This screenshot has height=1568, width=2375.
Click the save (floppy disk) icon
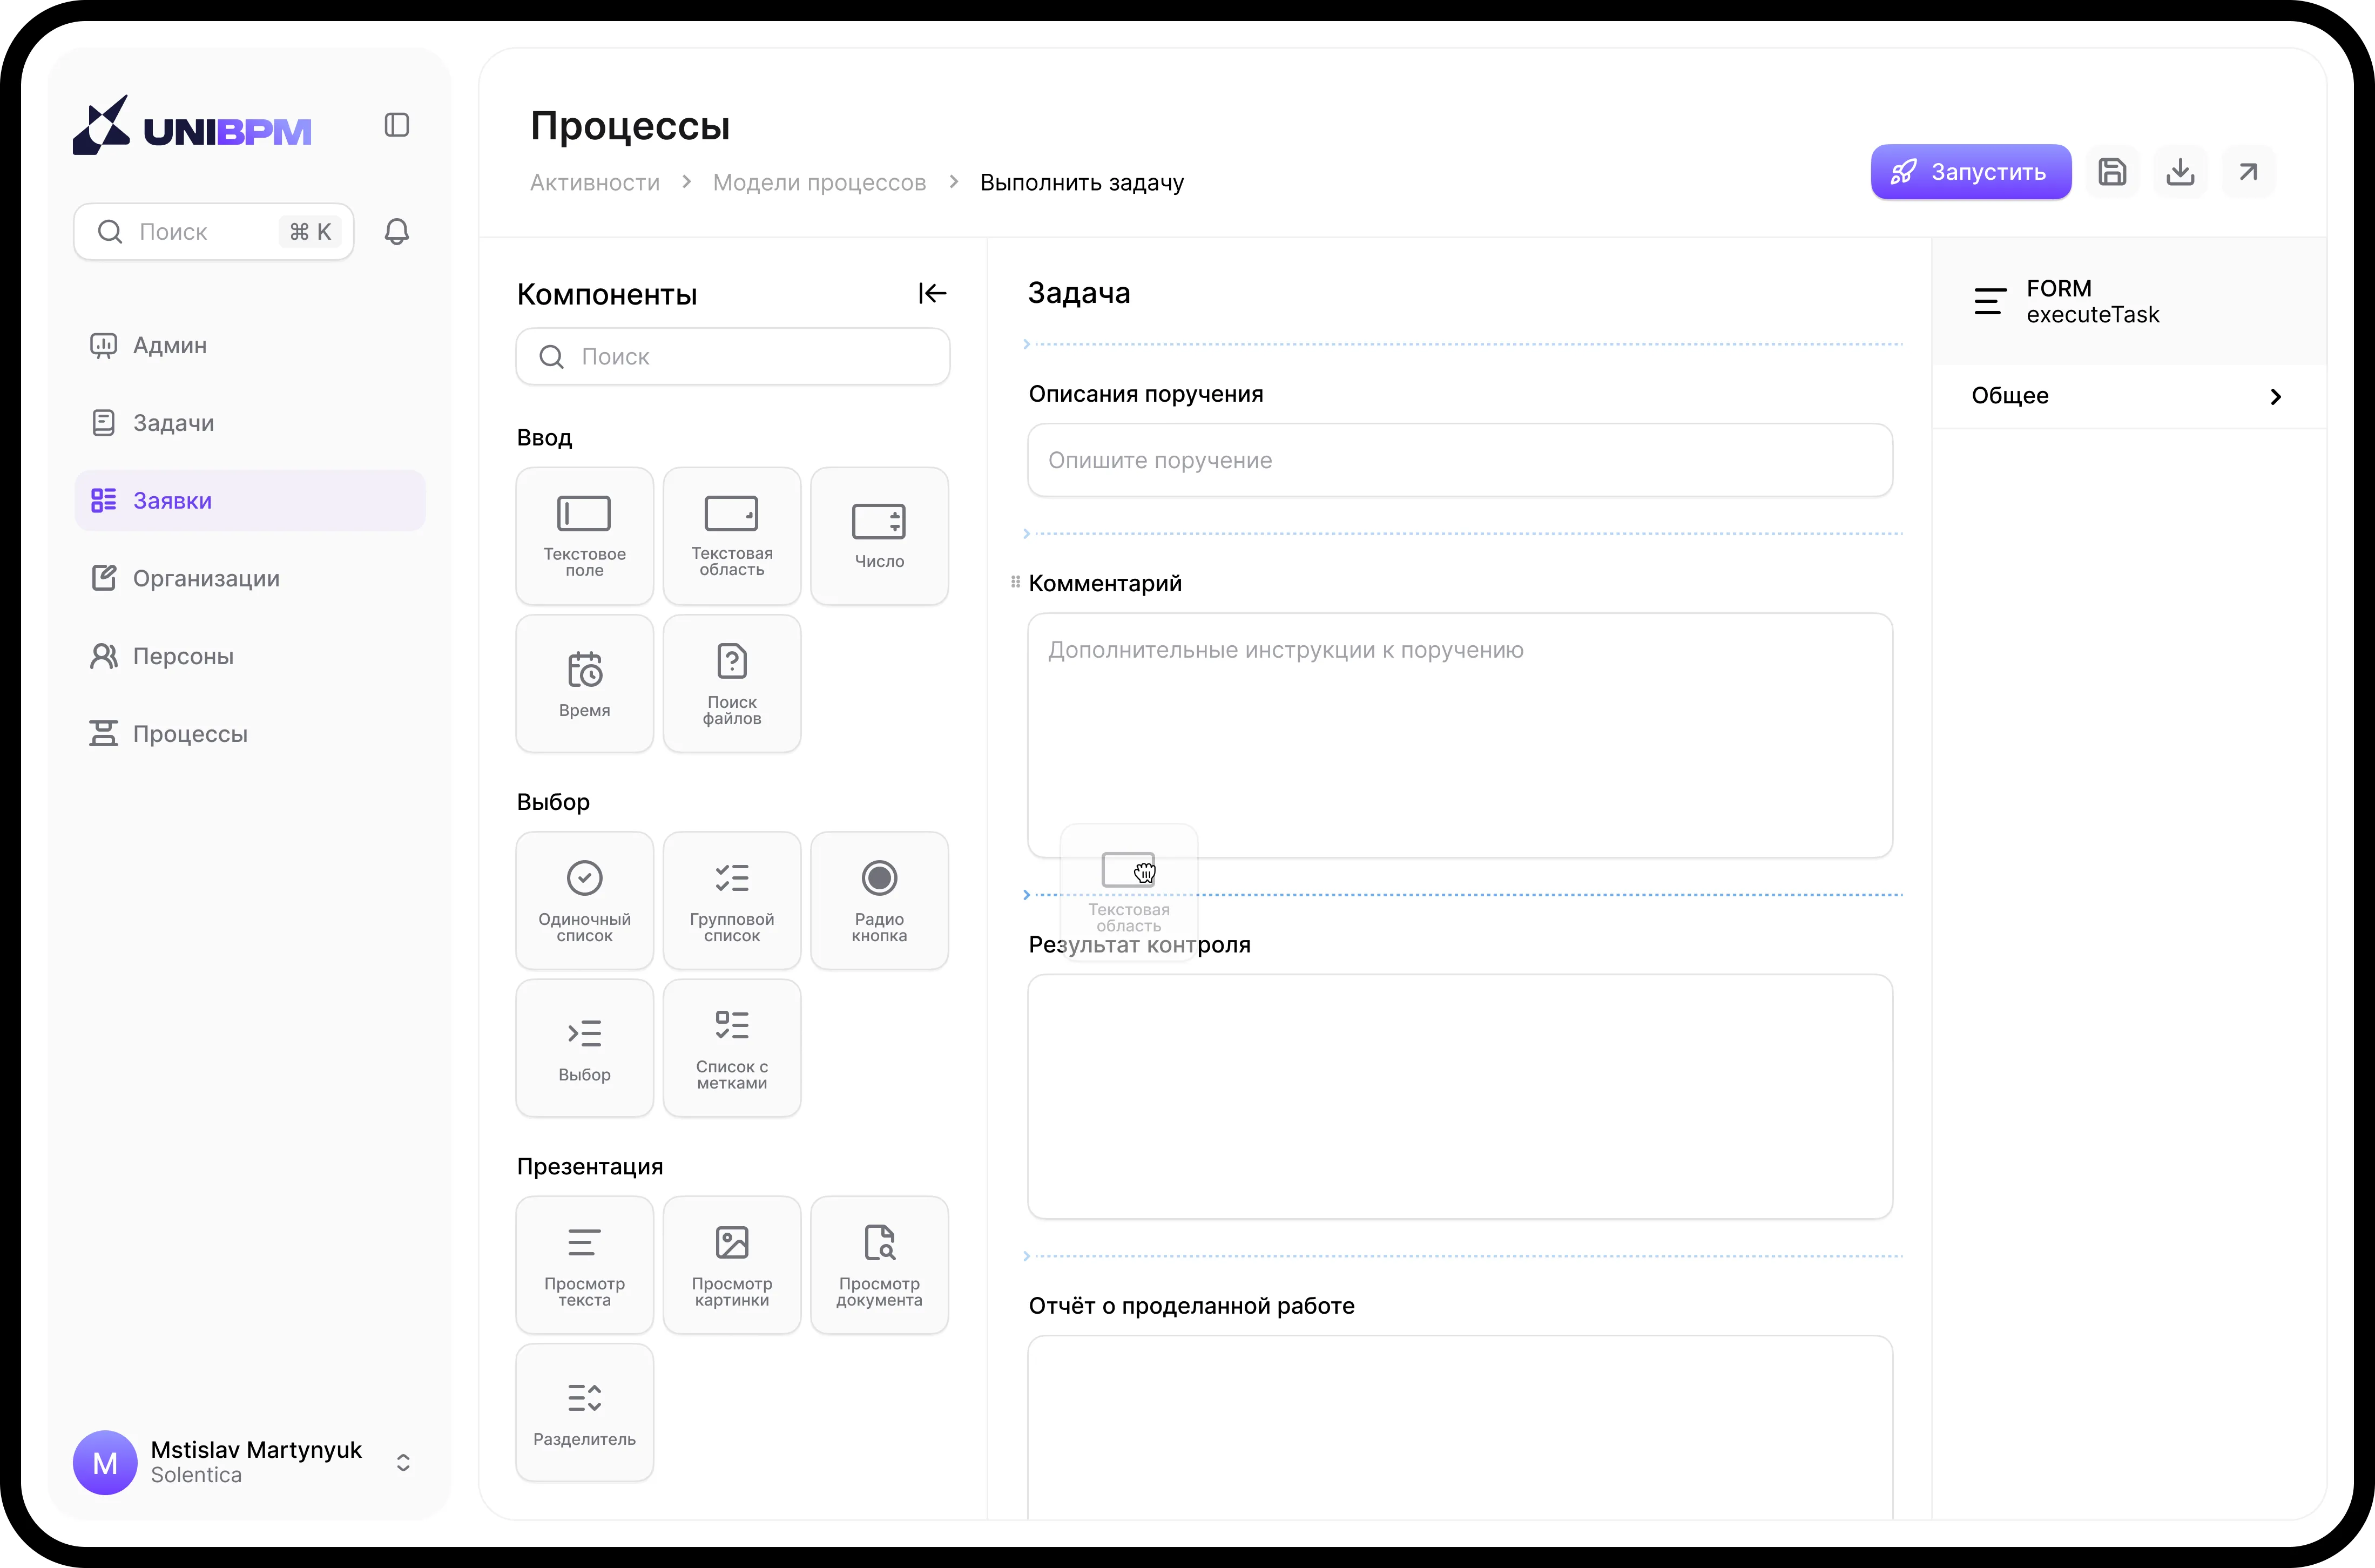tap(2111, 172)
